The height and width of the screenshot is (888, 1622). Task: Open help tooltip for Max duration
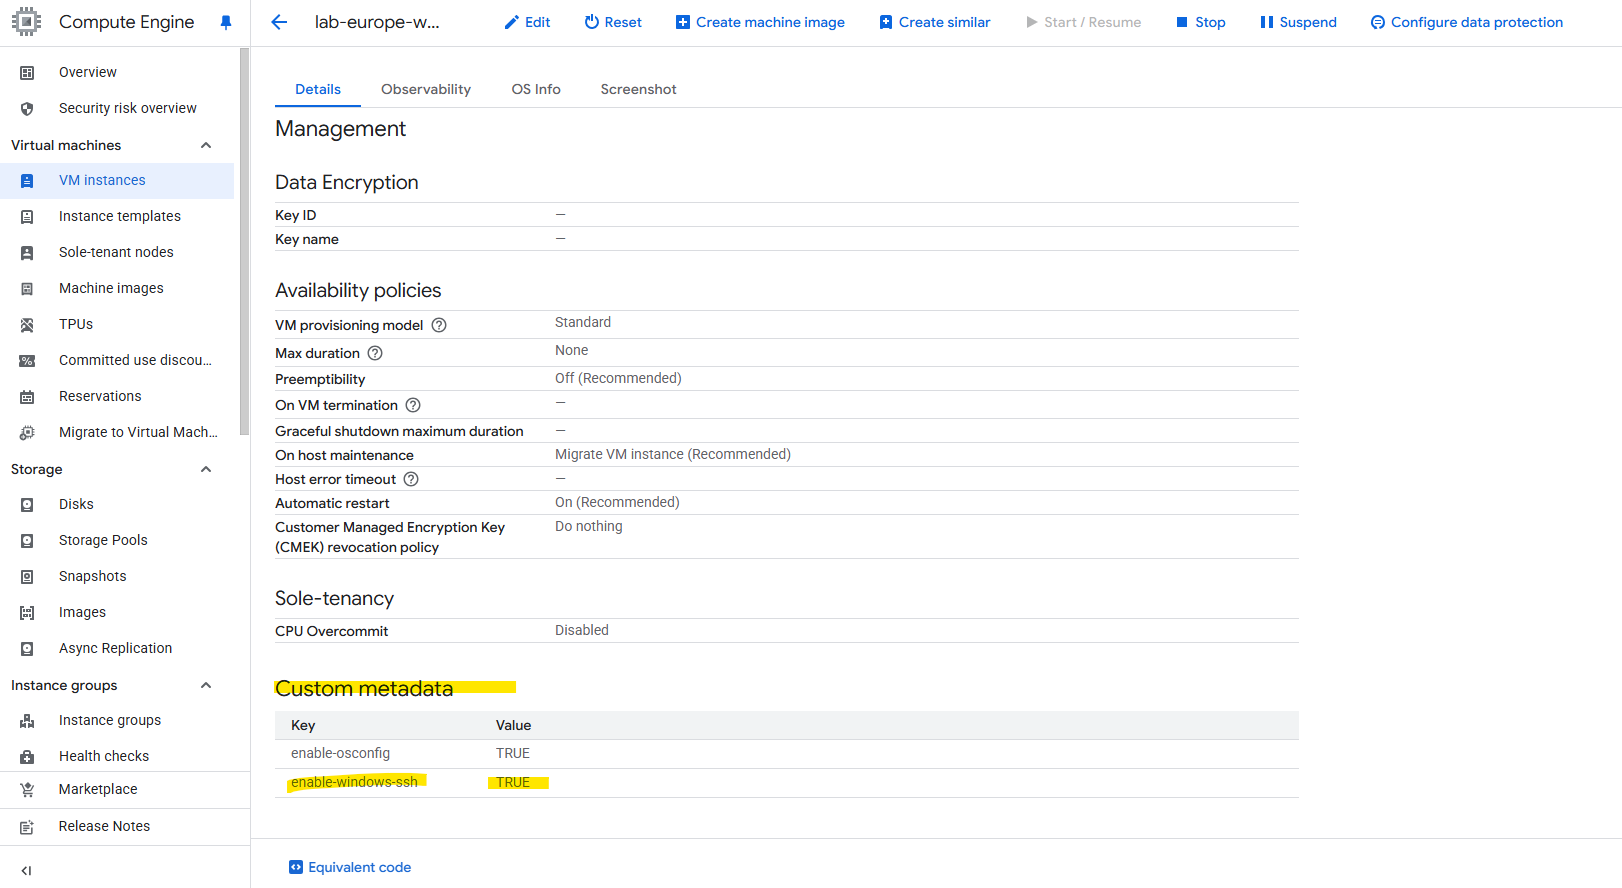pyautogui.click(x=375, y=353)
